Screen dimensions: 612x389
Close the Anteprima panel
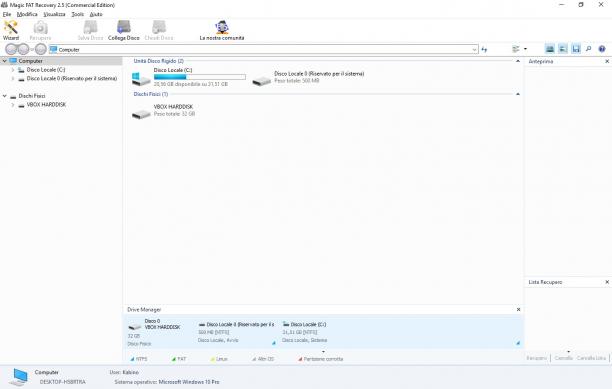pyautogui.click(x=607, y=61)
